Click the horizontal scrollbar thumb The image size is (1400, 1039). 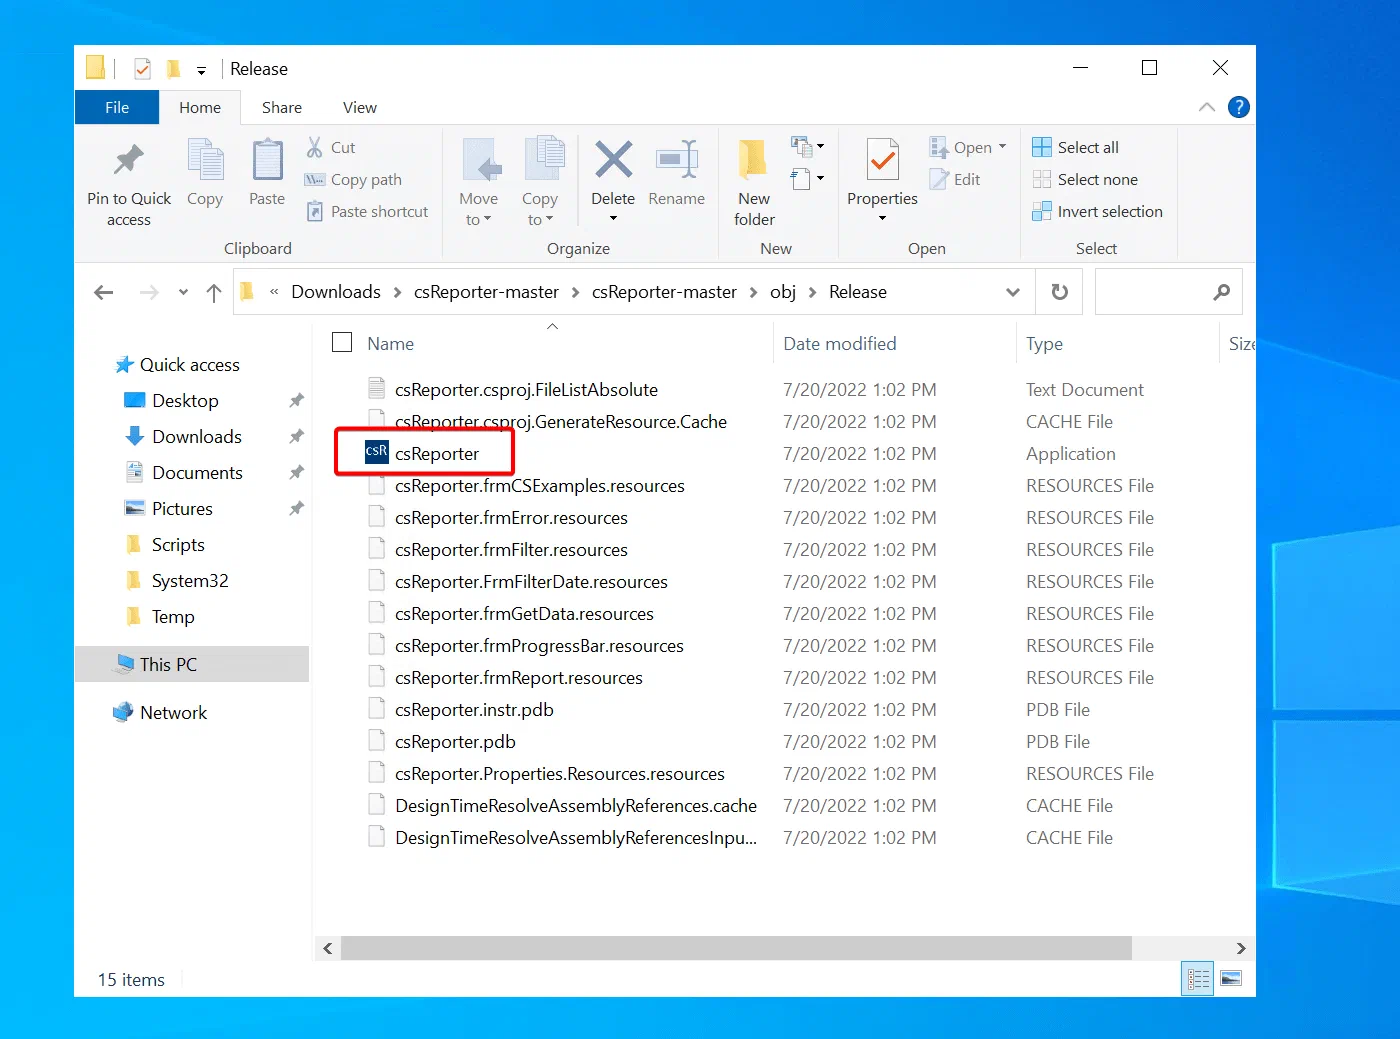[x=736, y=948]
